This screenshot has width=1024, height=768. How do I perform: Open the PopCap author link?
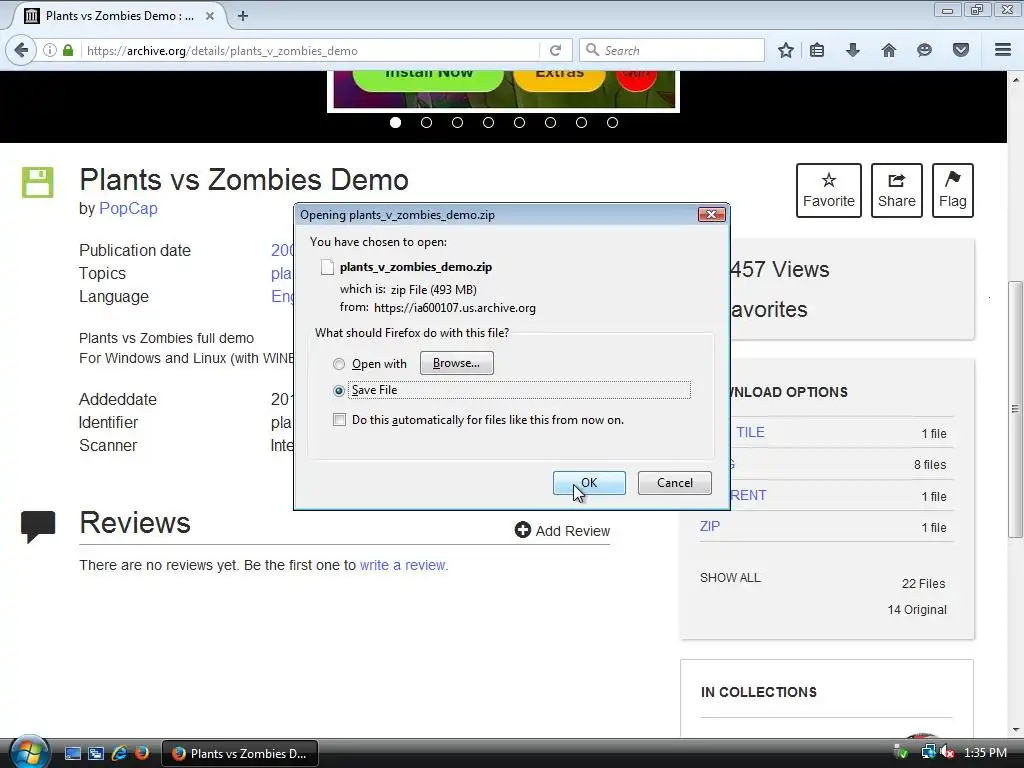(128, 208)
